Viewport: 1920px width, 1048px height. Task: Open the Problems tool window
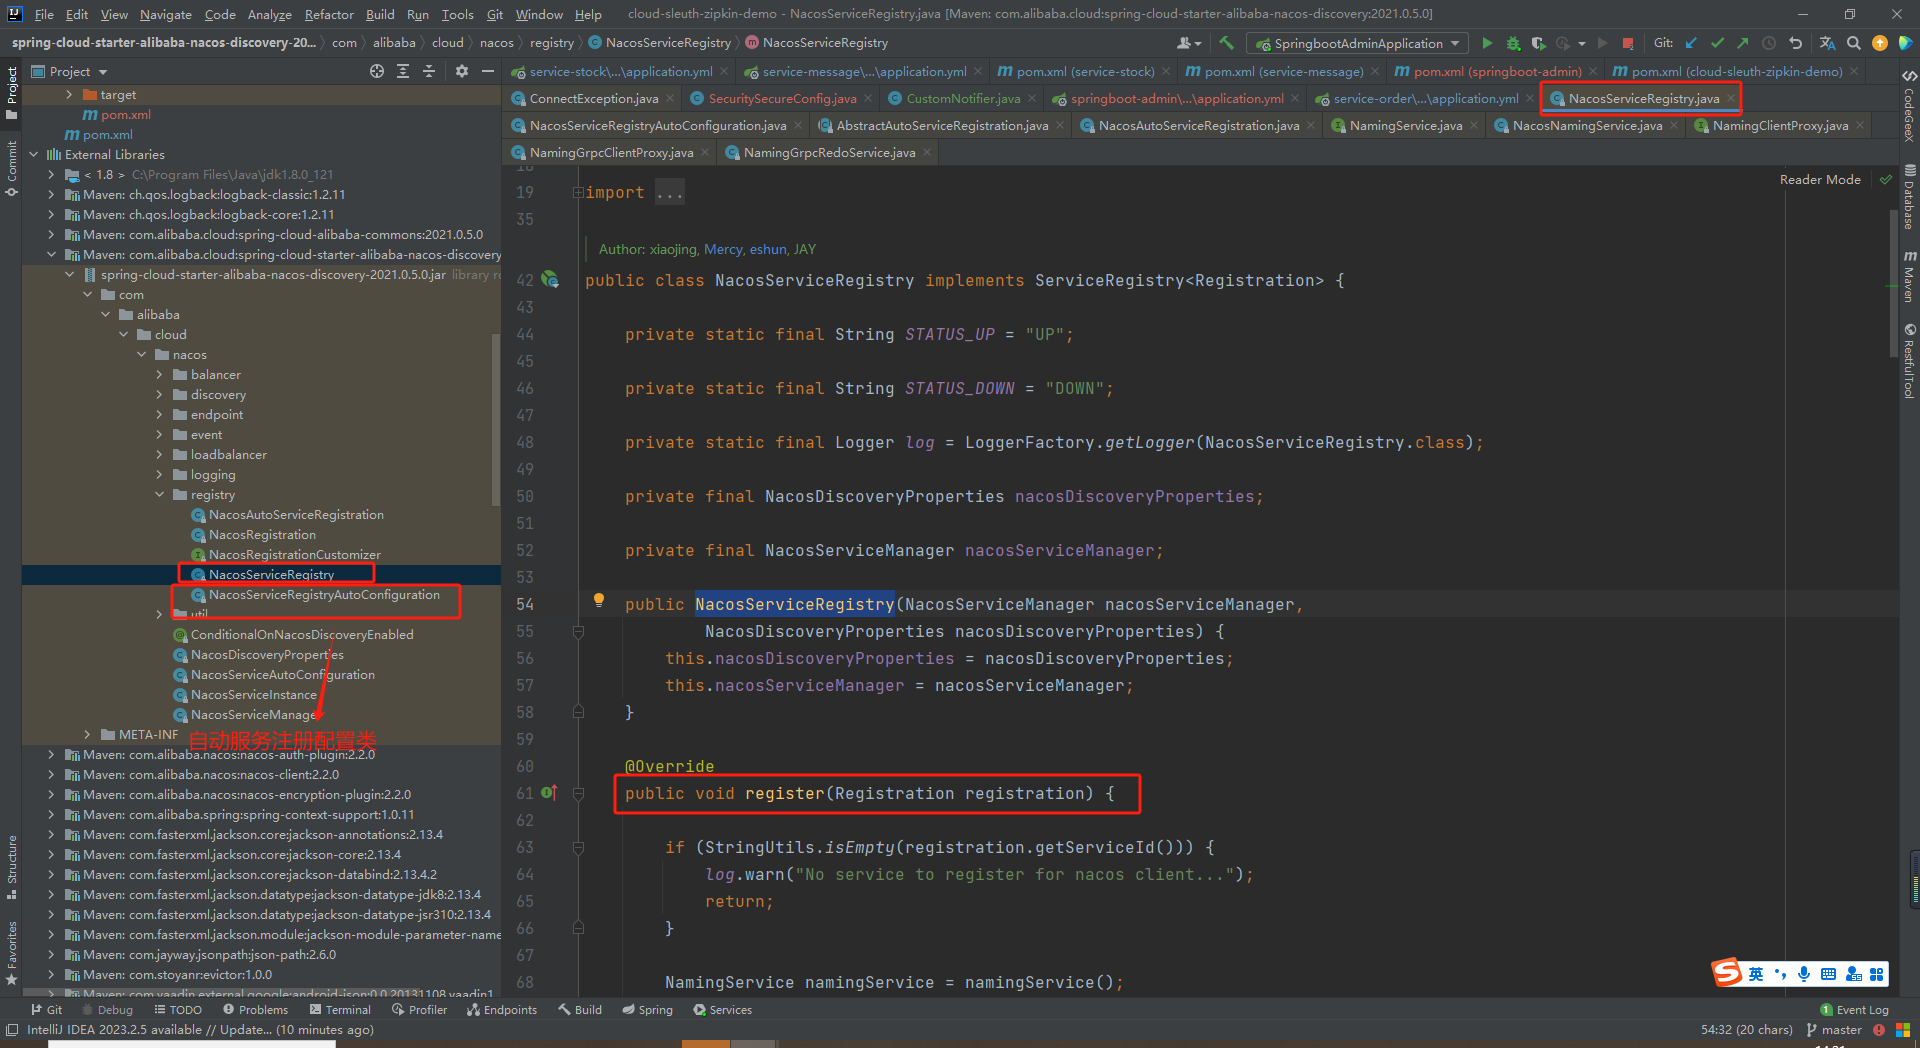pyautogui.click(x=255, y=1010)
